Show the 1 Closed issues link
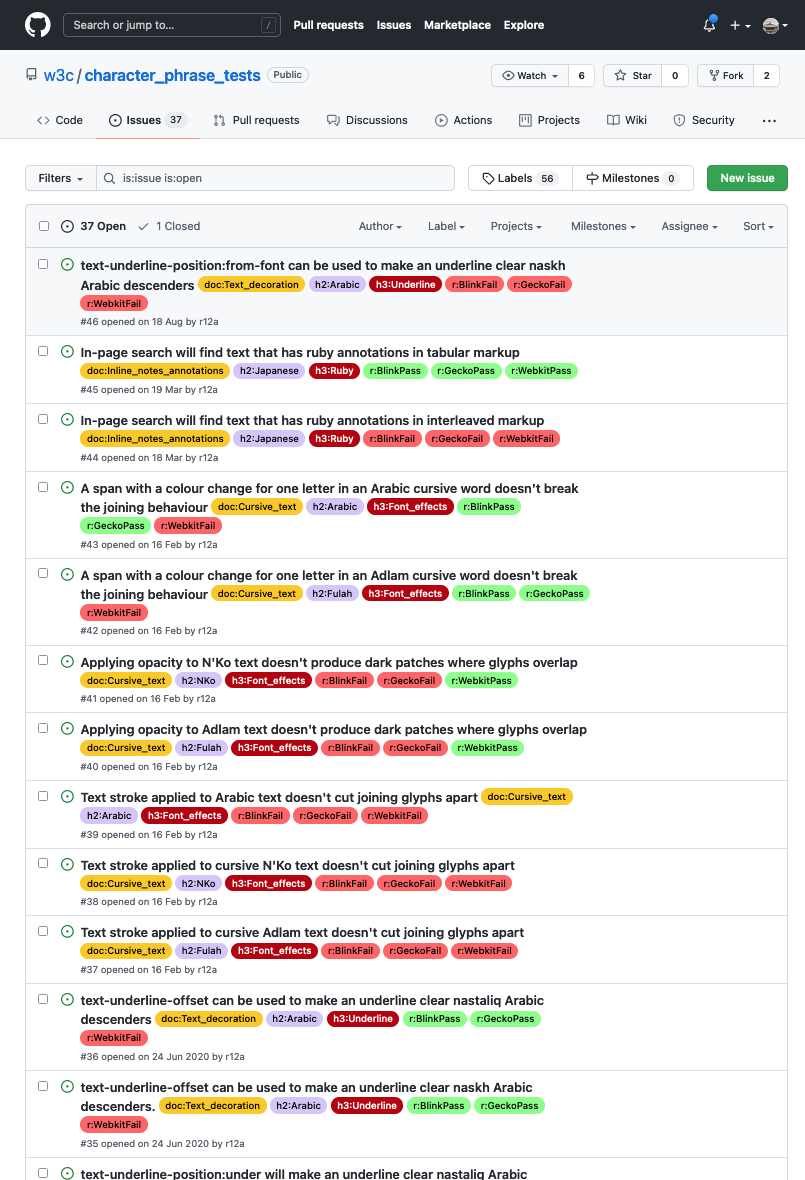The height and width of the screenshot is (1180, 805). [x=169, y=226]
